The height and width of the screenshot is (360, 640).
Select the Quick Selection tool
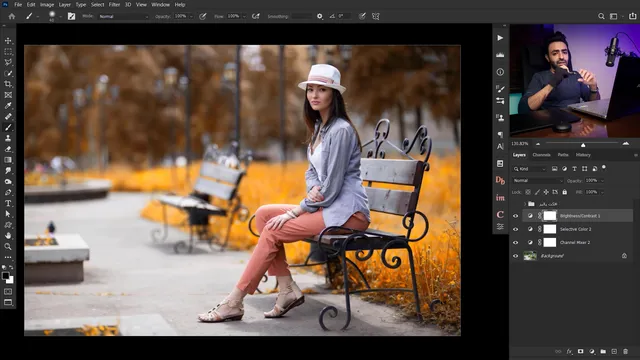click(x=8, y=73)
